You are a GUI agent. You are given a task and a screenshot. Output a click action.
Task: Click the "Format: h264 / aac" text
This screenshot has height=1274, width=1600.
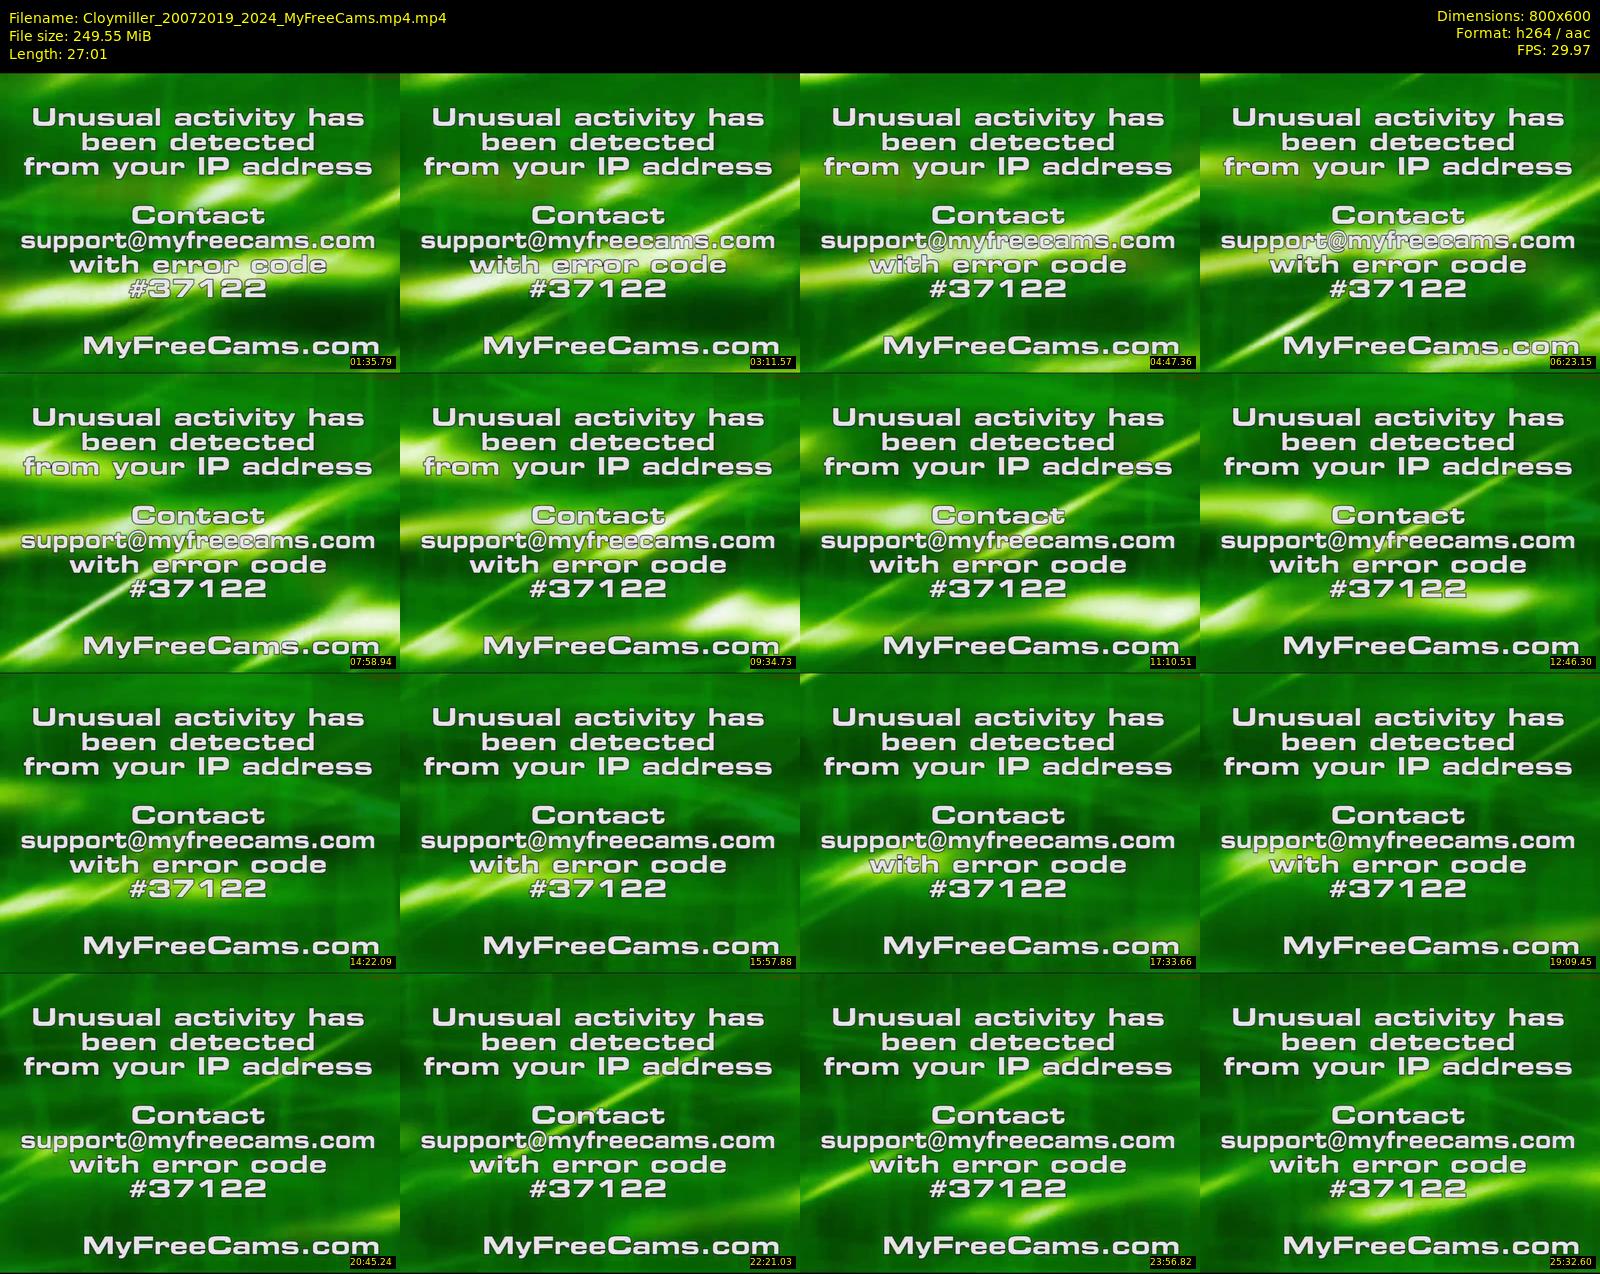pyautogui.click(x=1523, y=33)
